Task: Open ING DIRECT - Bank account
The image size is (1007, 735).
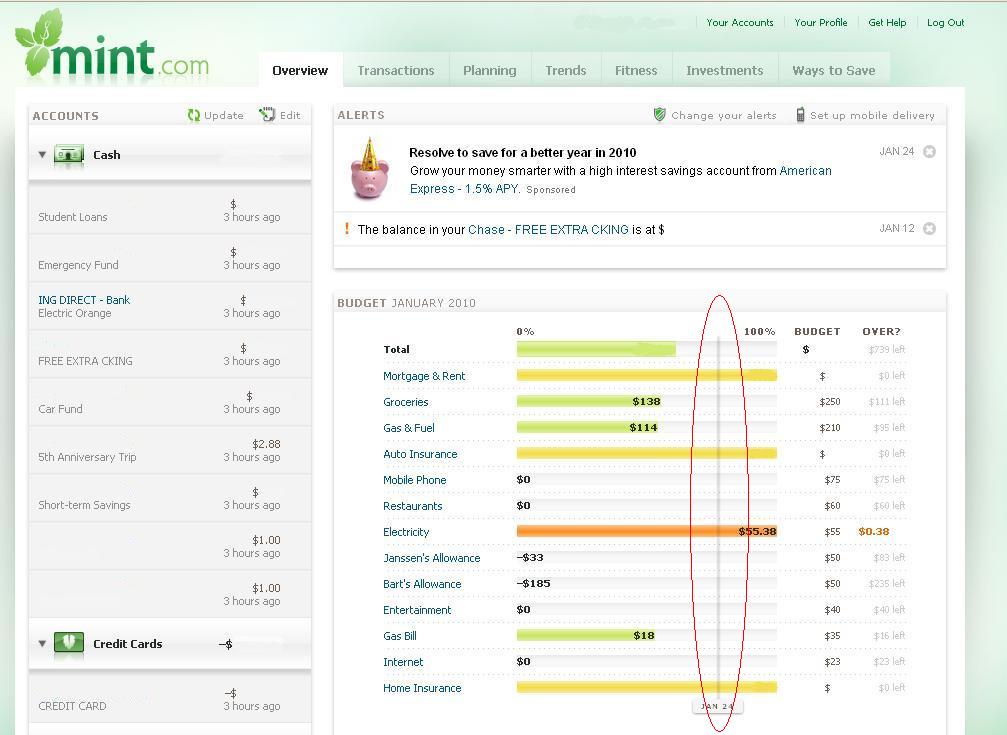Action: click(83, 300)
